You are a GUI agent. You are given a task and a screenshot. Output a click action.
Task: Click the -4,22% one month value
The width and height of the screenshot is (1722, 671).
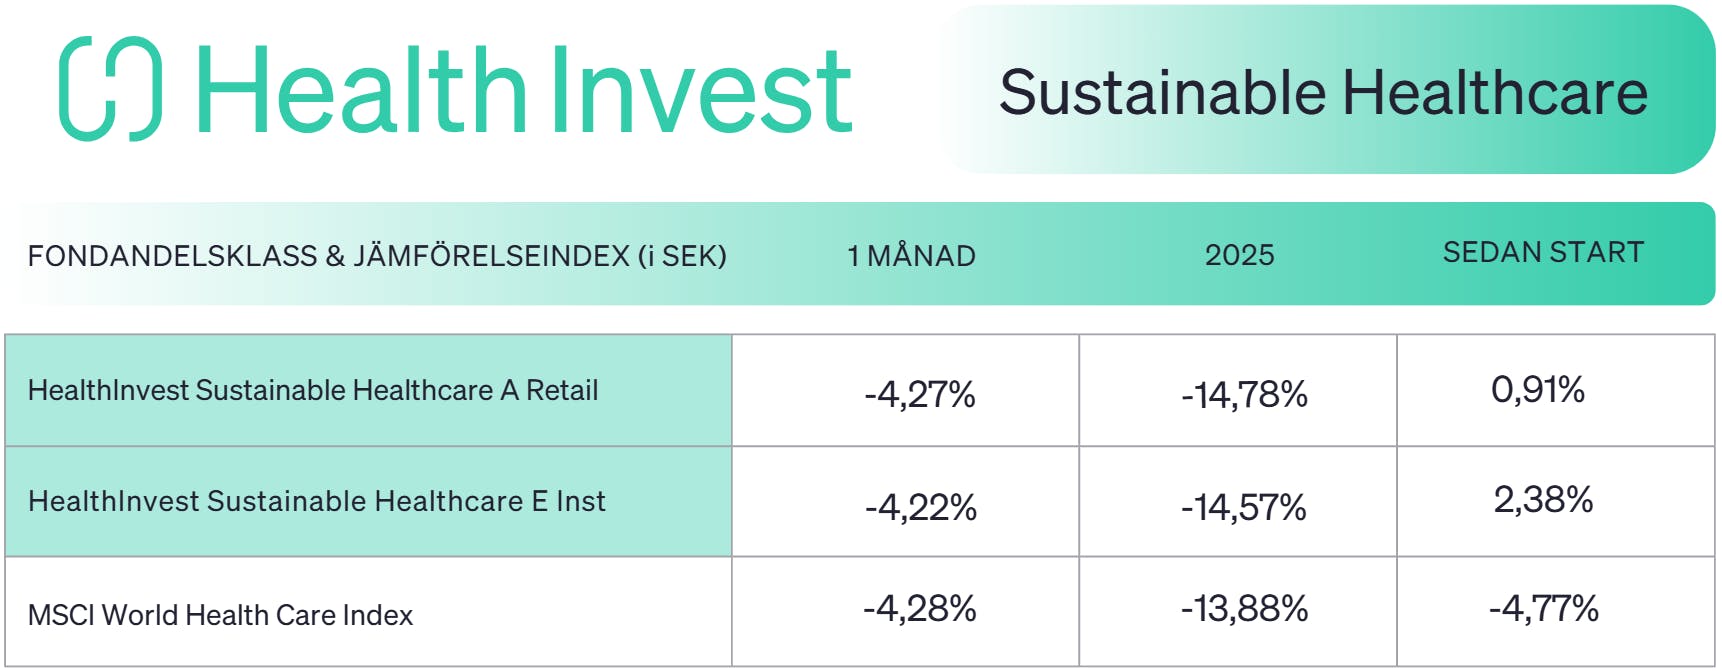click(921, 507)
